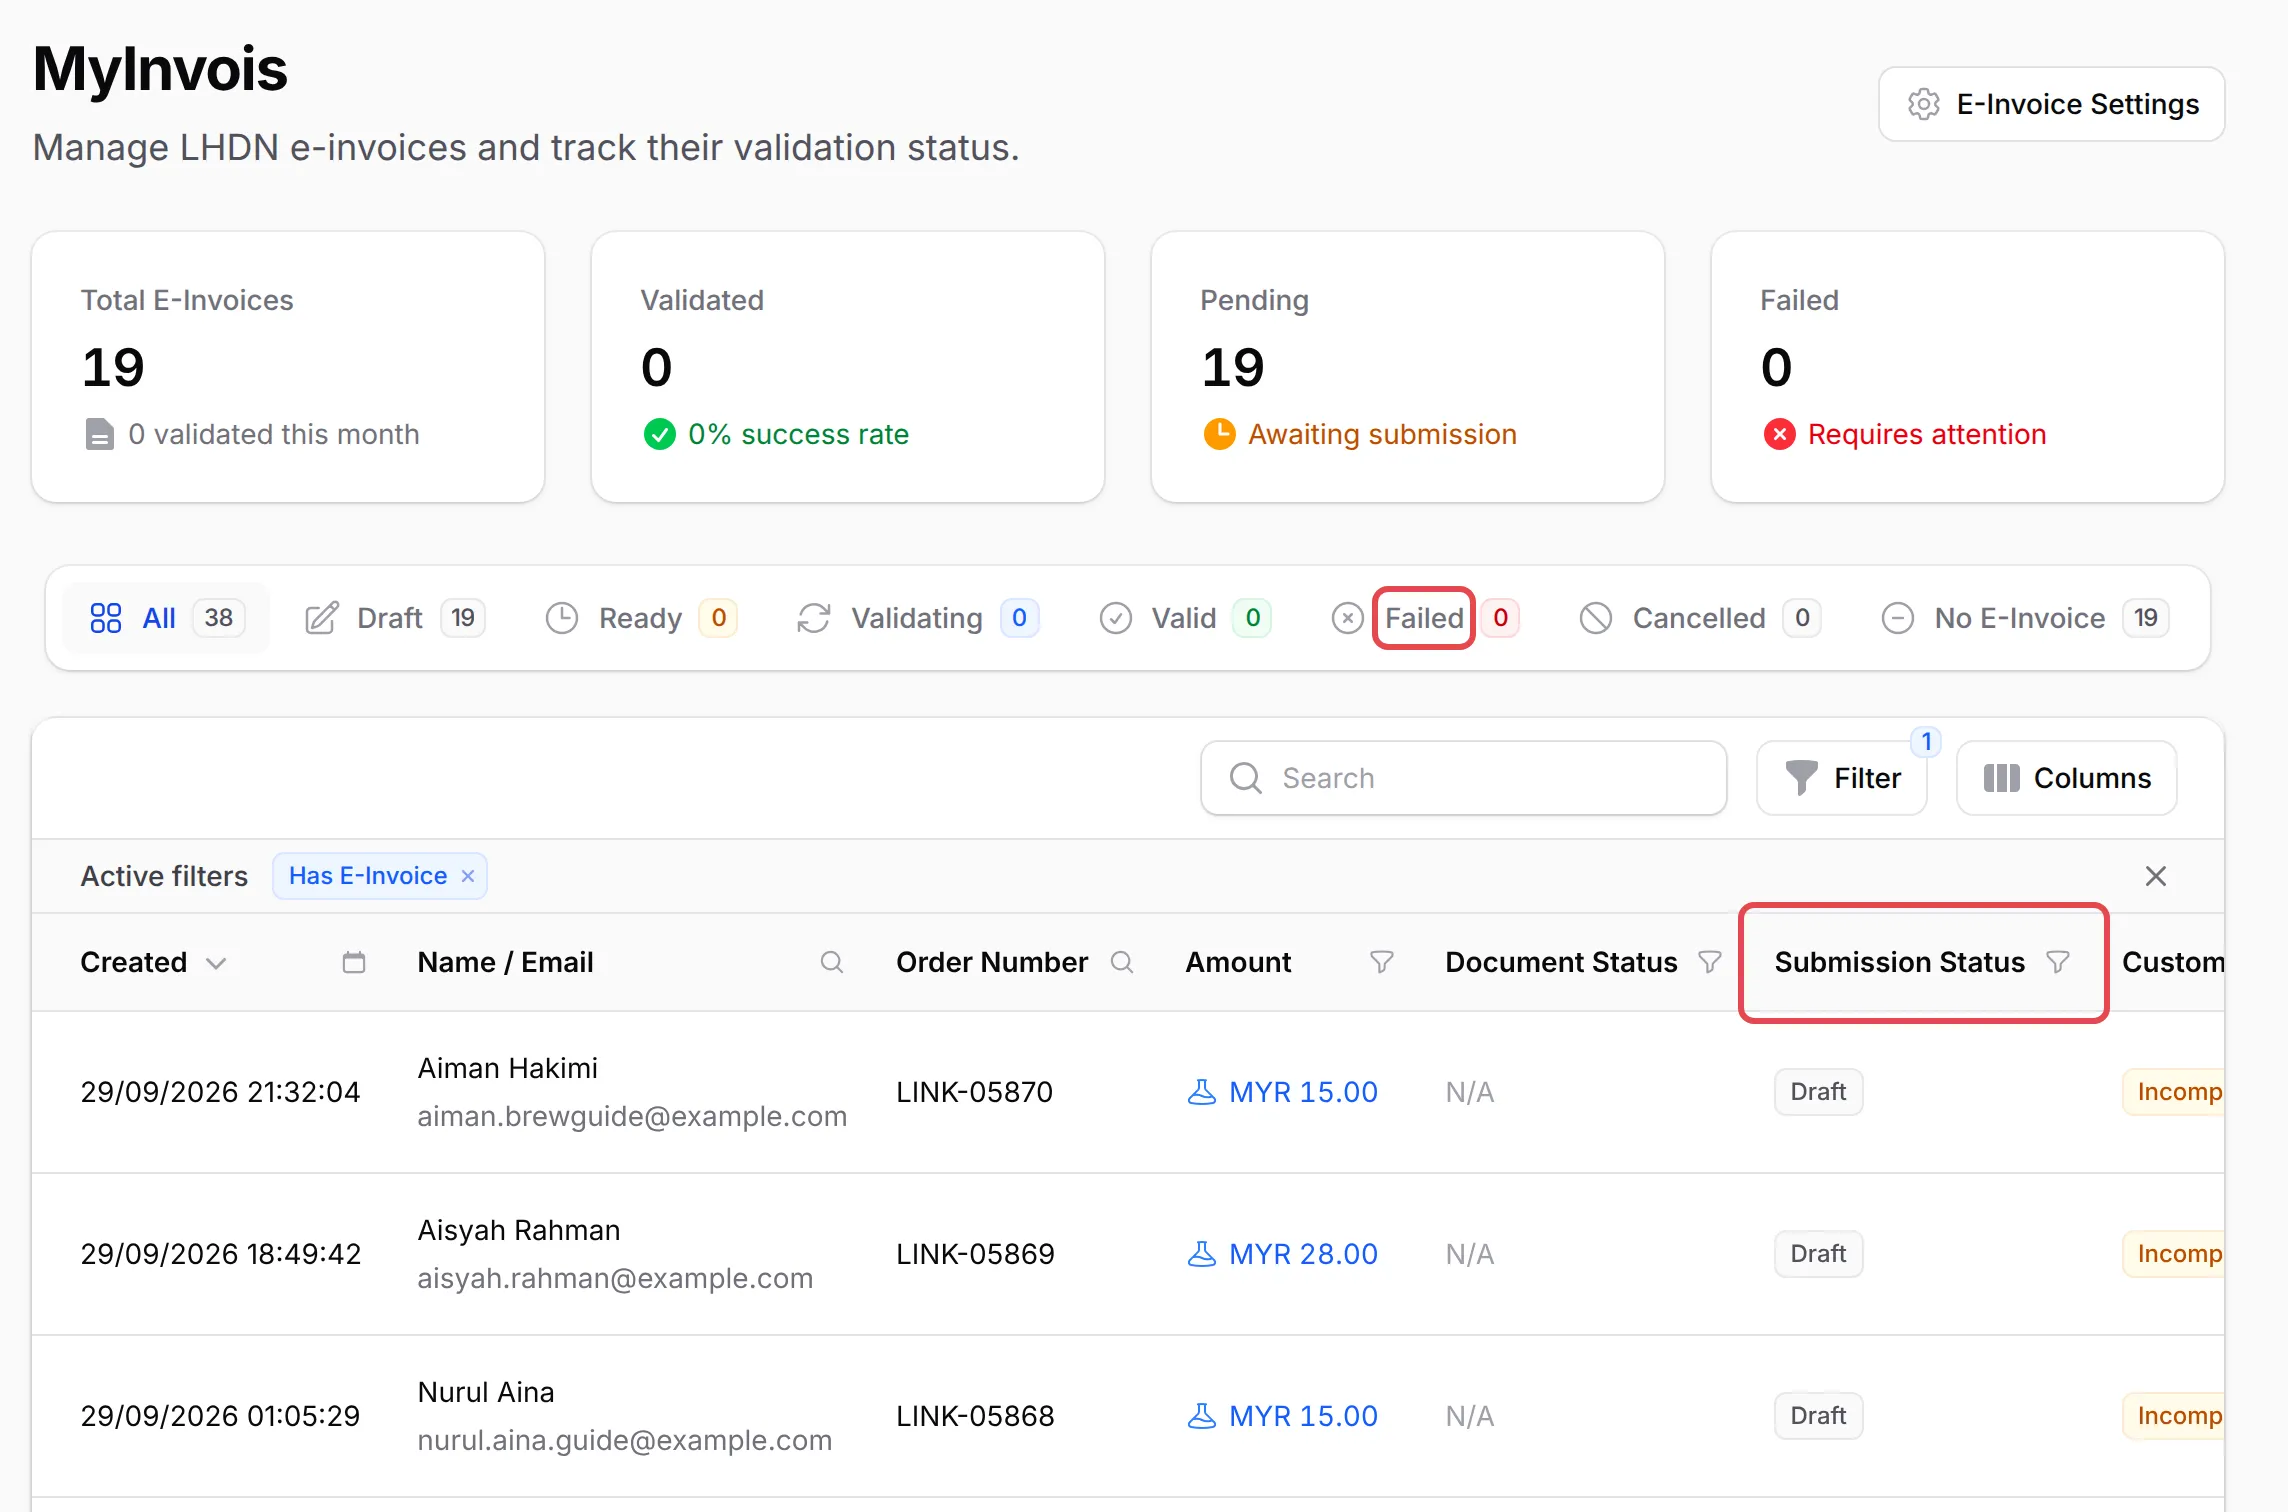The image size is (2288, 1512).
Task: Click the Draft badge in Aiman Hakimi's row
Action: point(1818,1092)
